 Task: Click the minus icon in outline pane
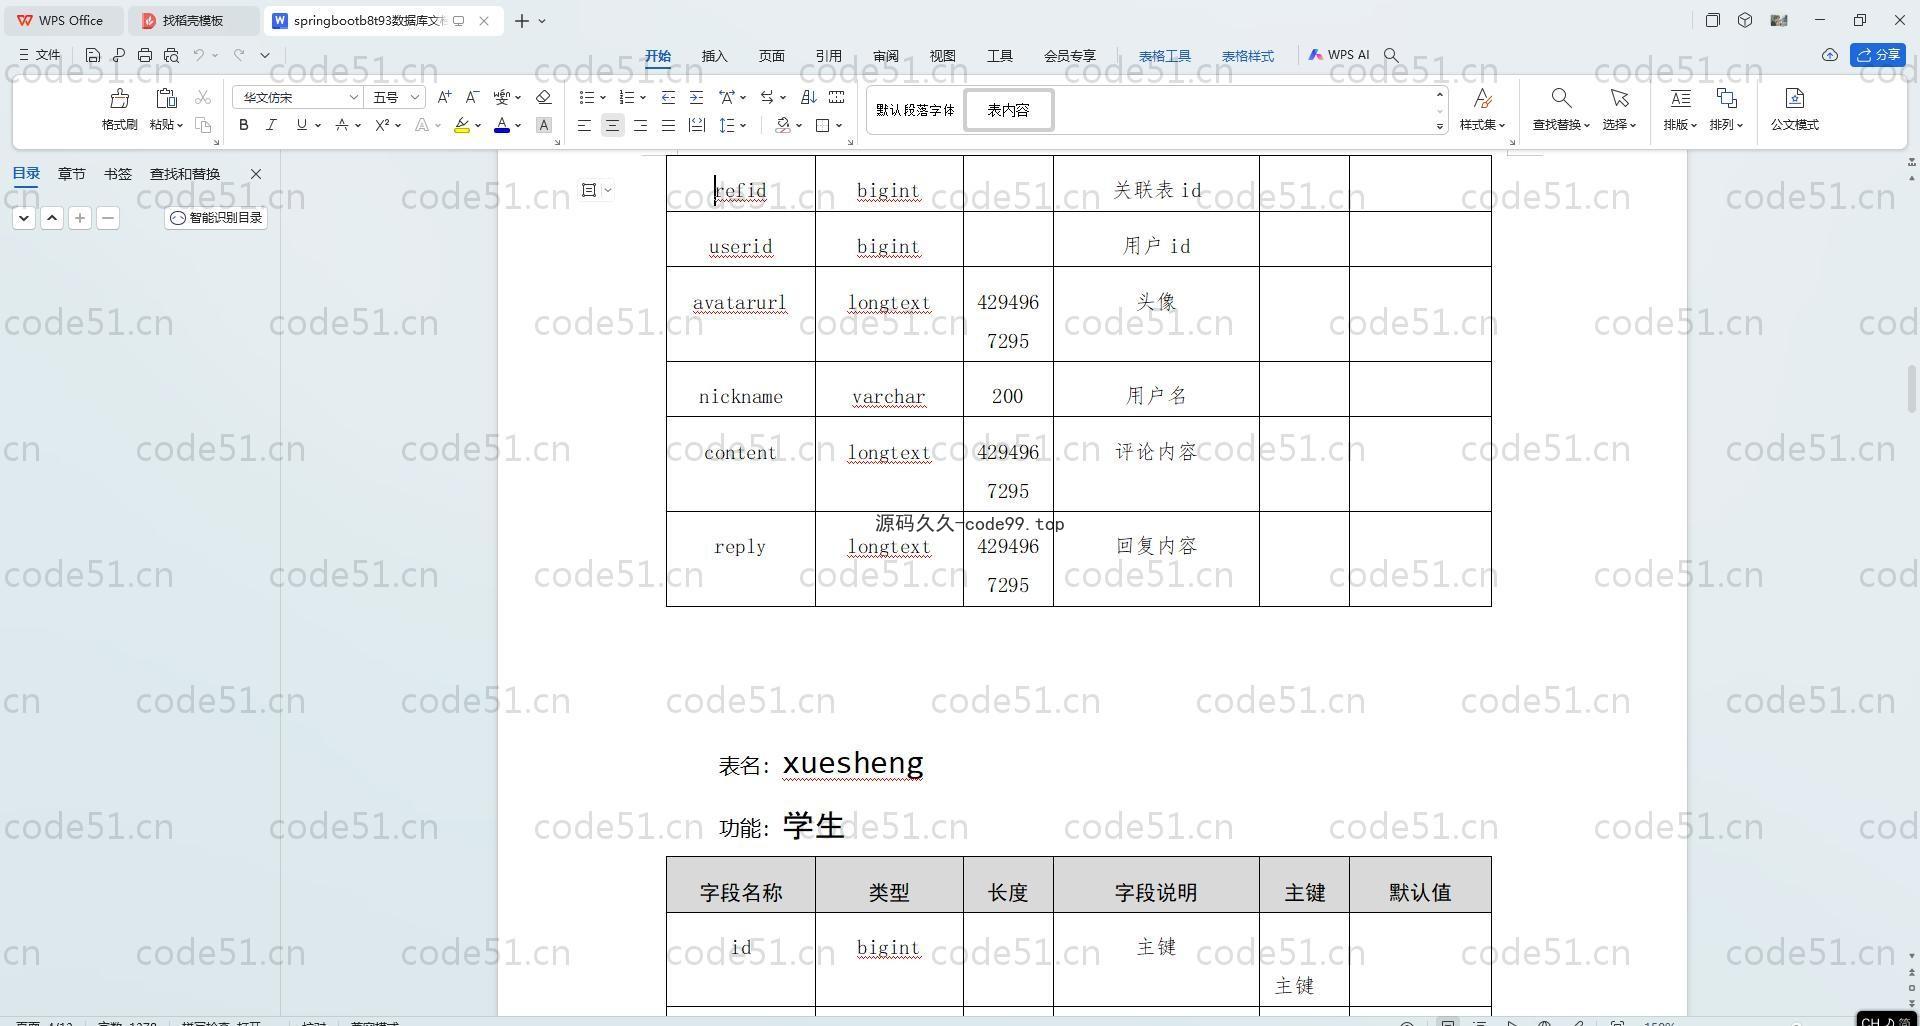[x=108, y=218]
